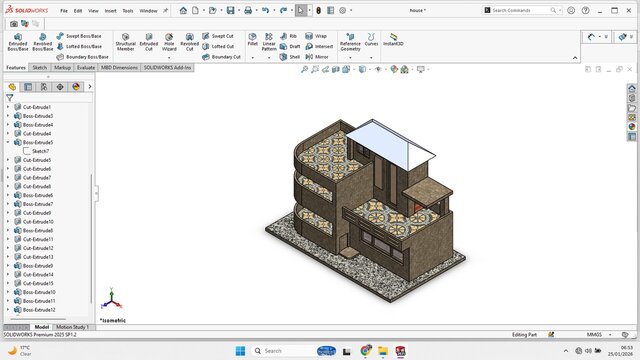Viewport: 640px width, 360px height.
Task: Click the Print icon in top toolbar
Action: (248, 11)
